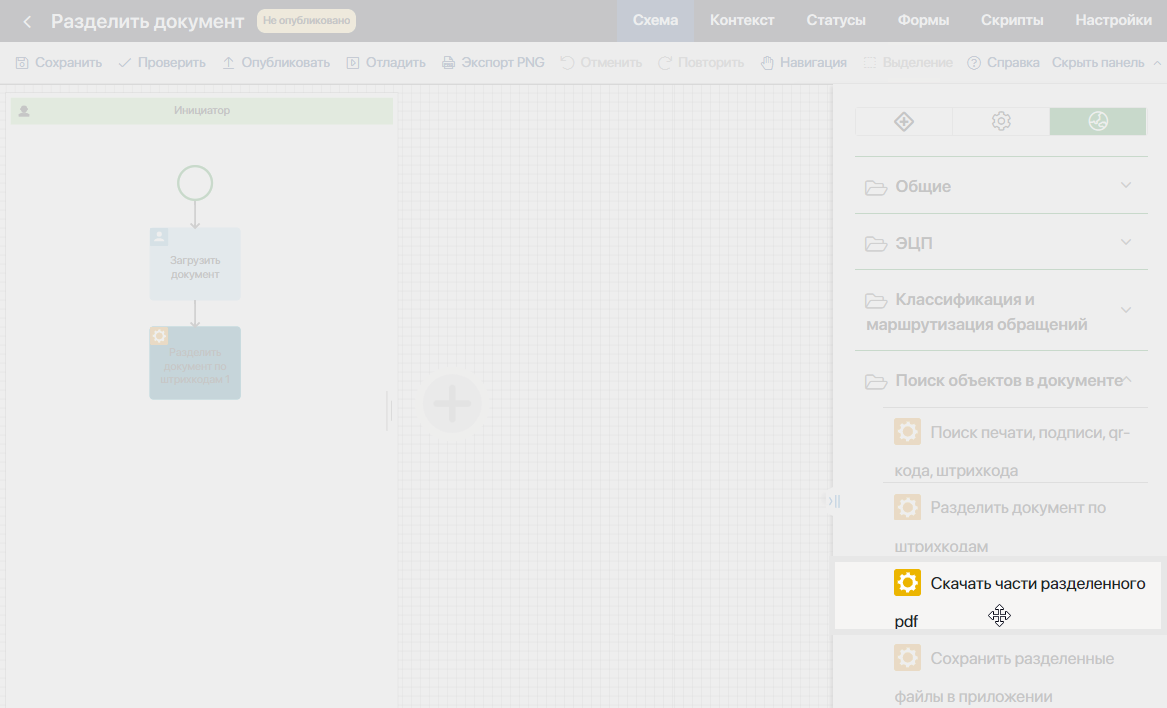Open the Контекст tab
This screenshot has width=1167, height=708.
[742, 21]
